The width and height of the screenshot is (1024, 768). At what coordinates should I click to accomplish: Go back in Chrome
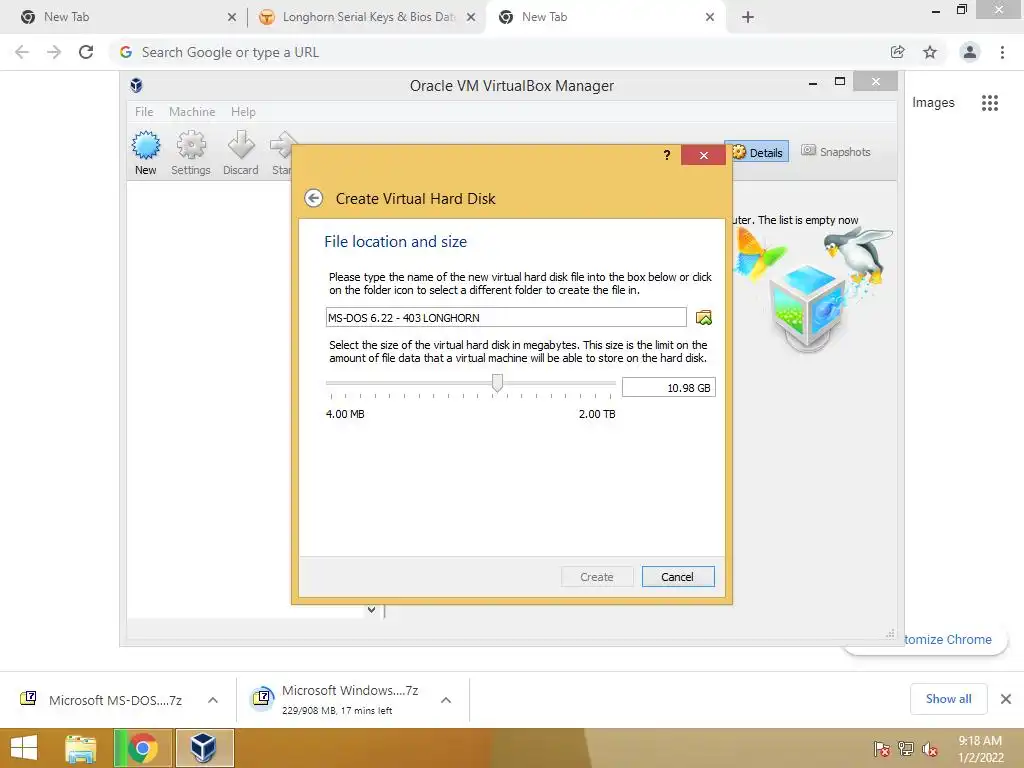point(22,52)
